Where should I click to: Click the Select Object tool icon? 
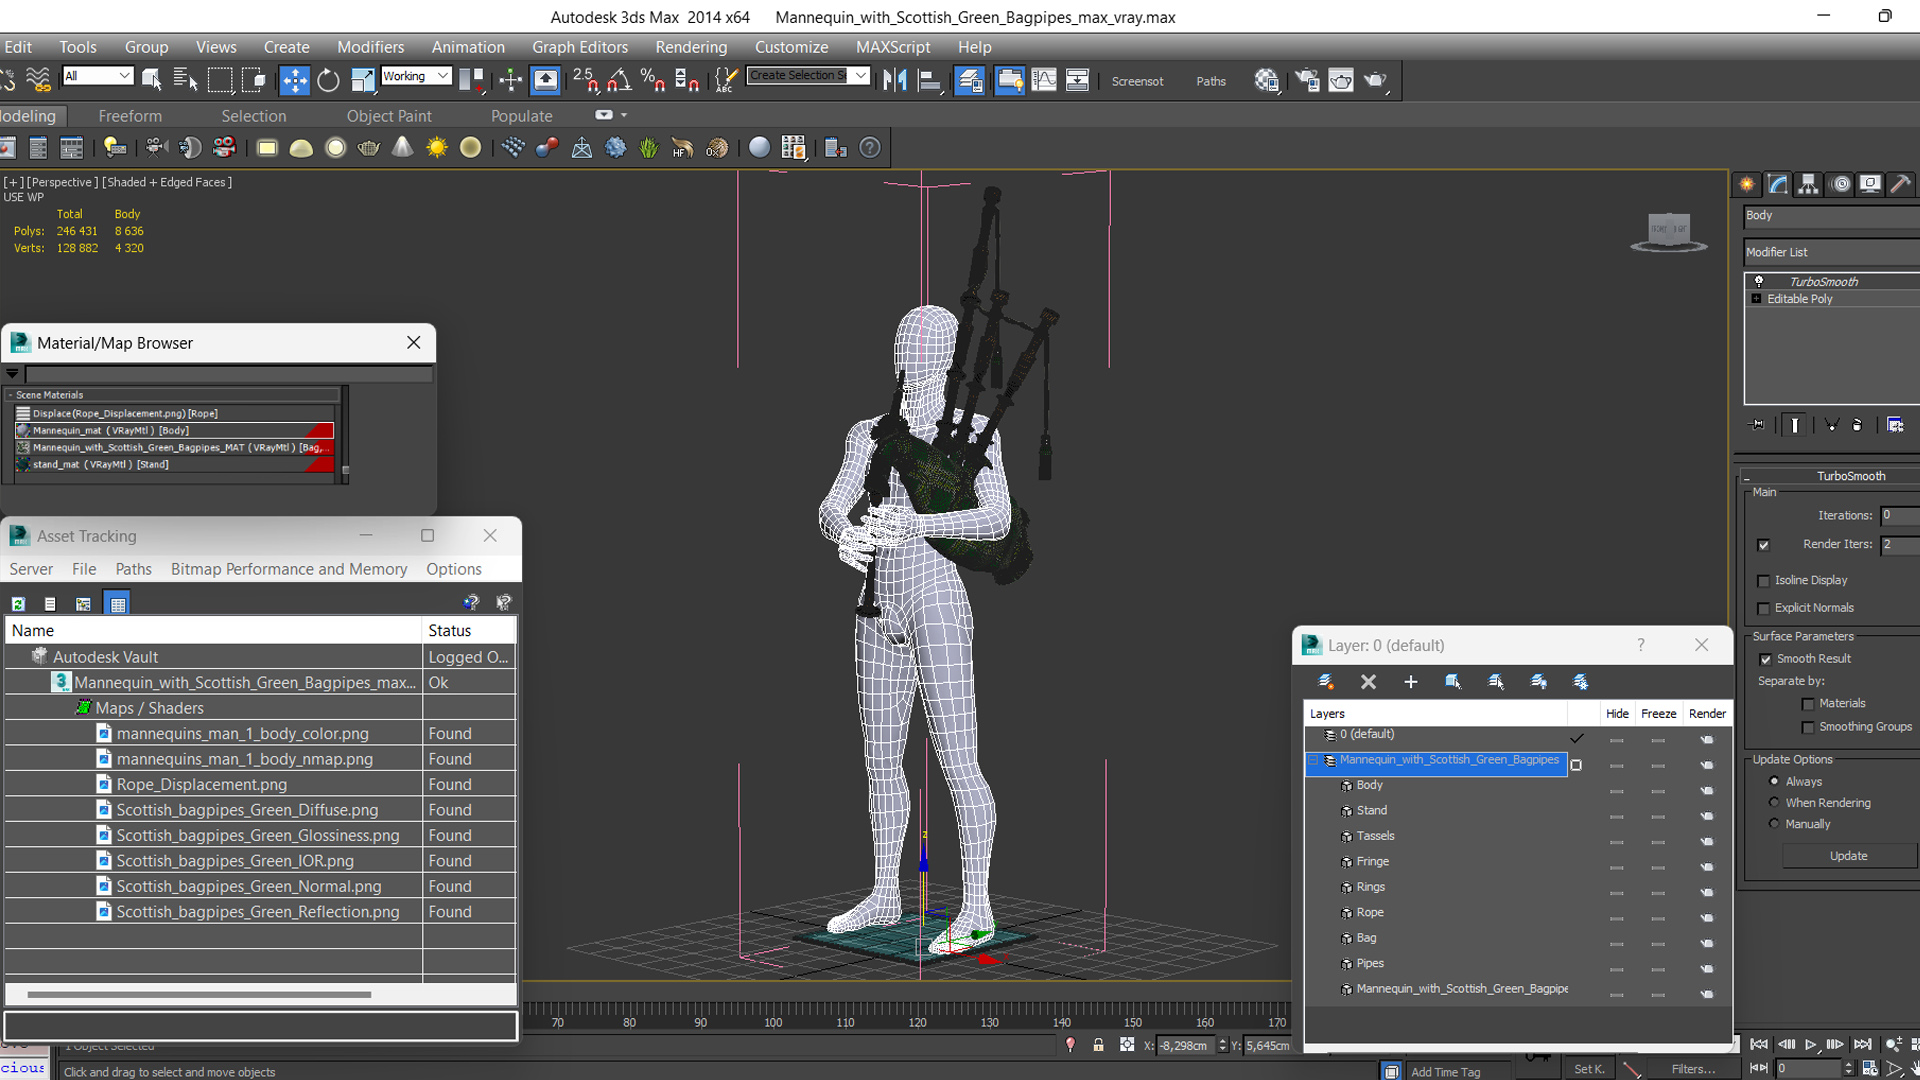pos(152,80)
